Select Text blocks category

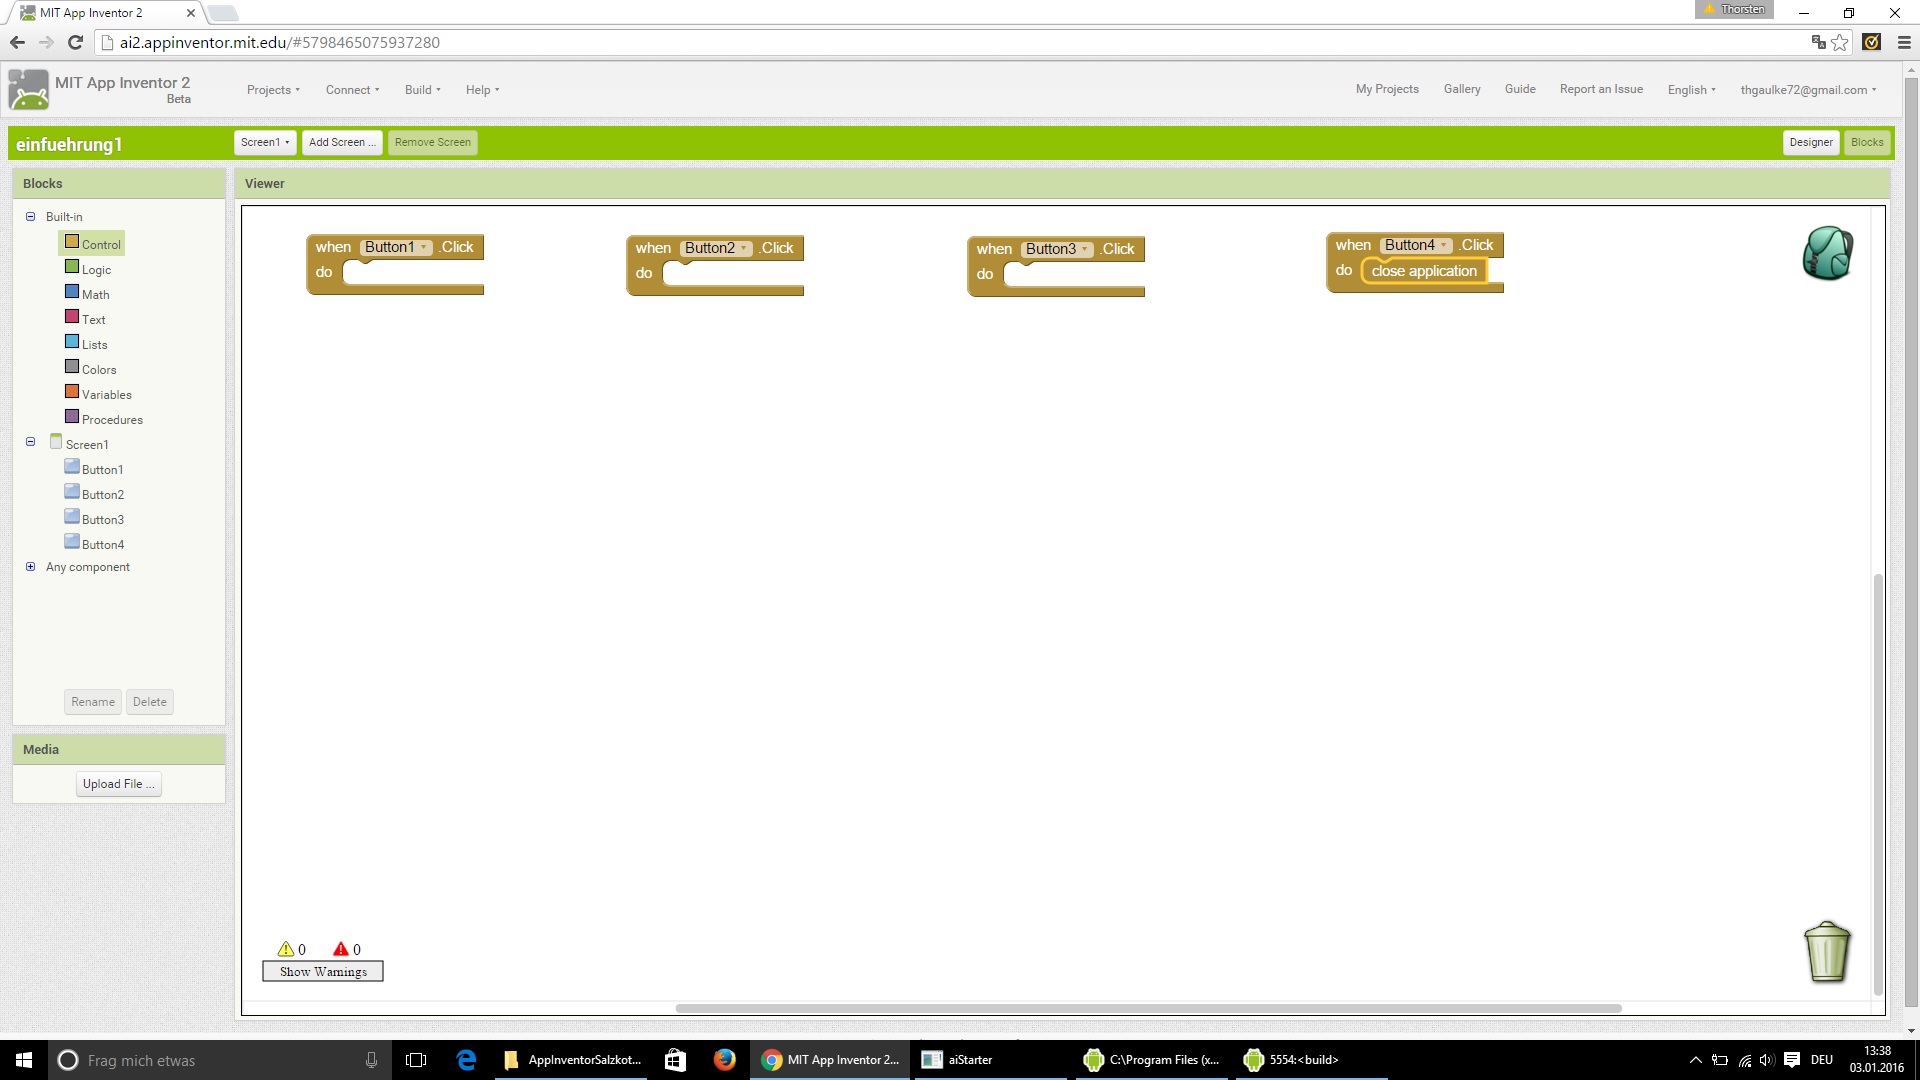point(85,319)
